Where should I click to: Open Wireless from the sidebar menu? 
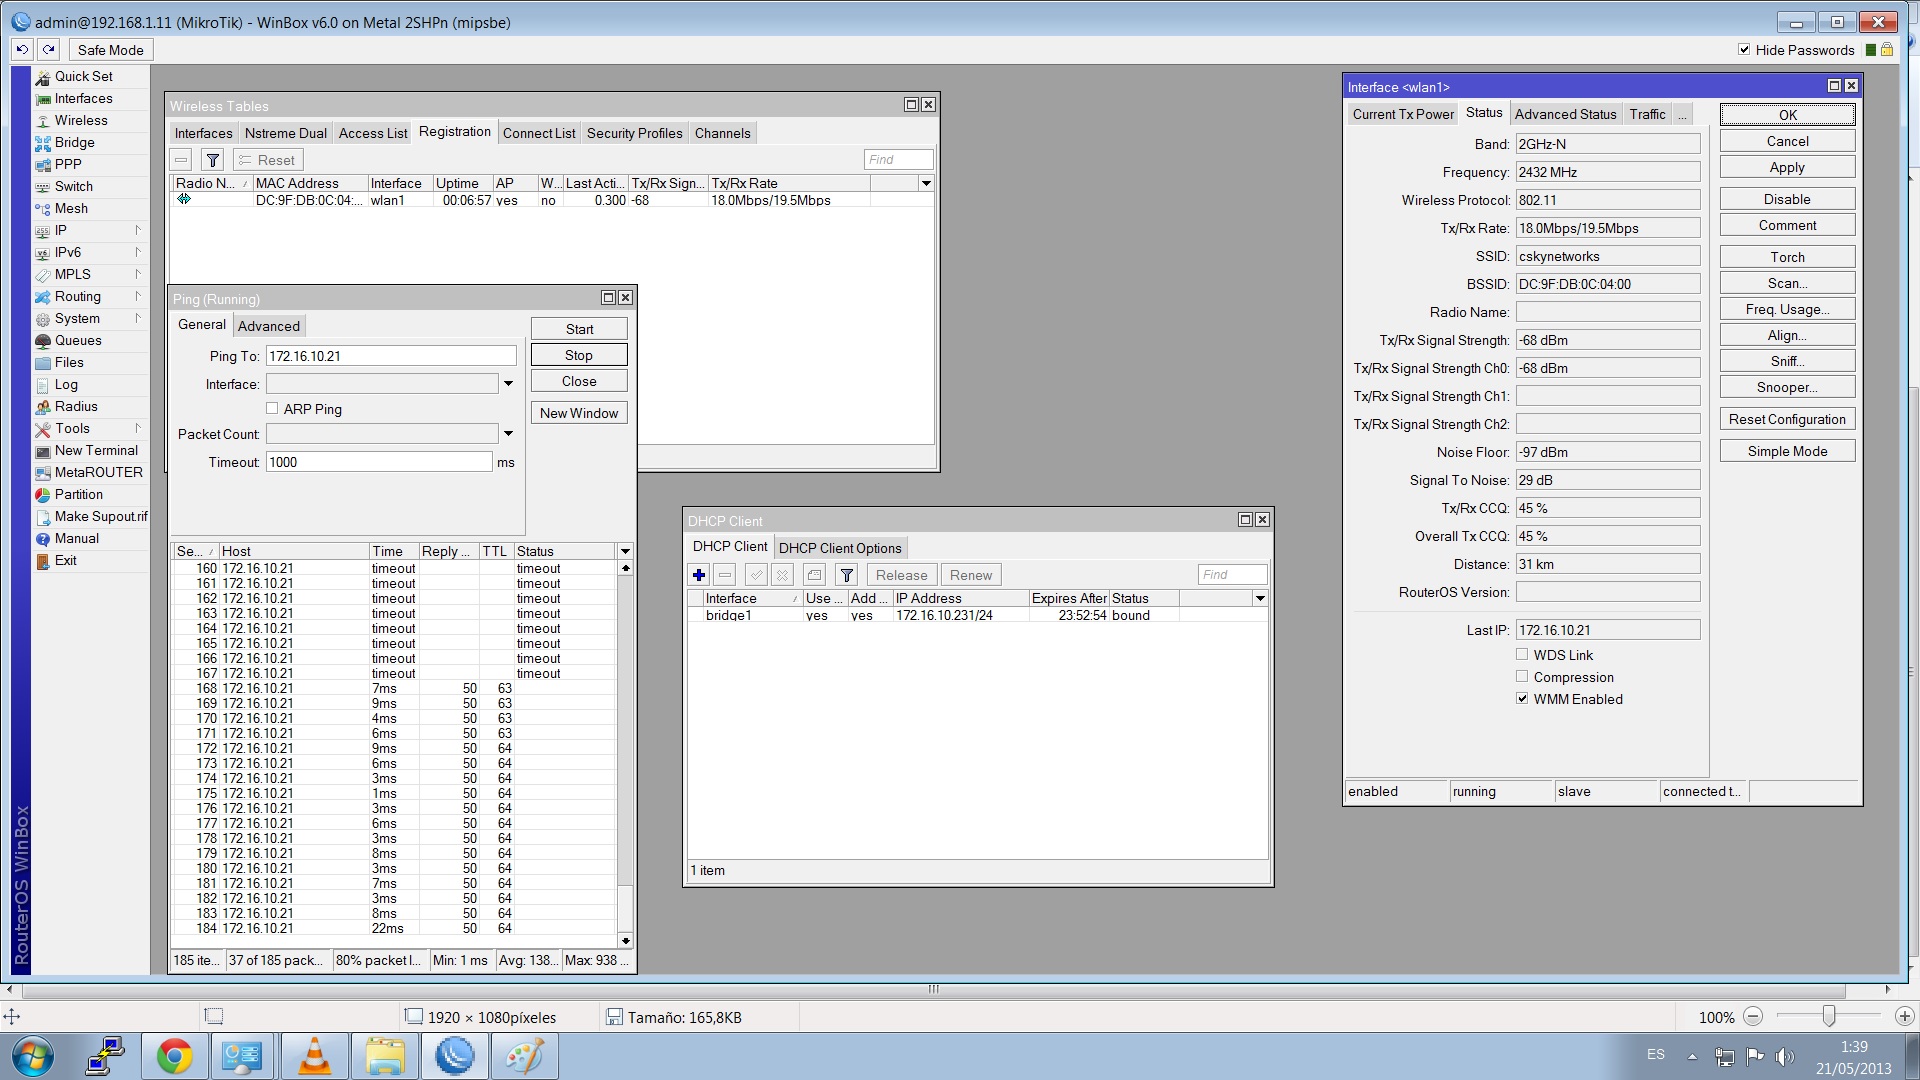click(x=81, y=120)
